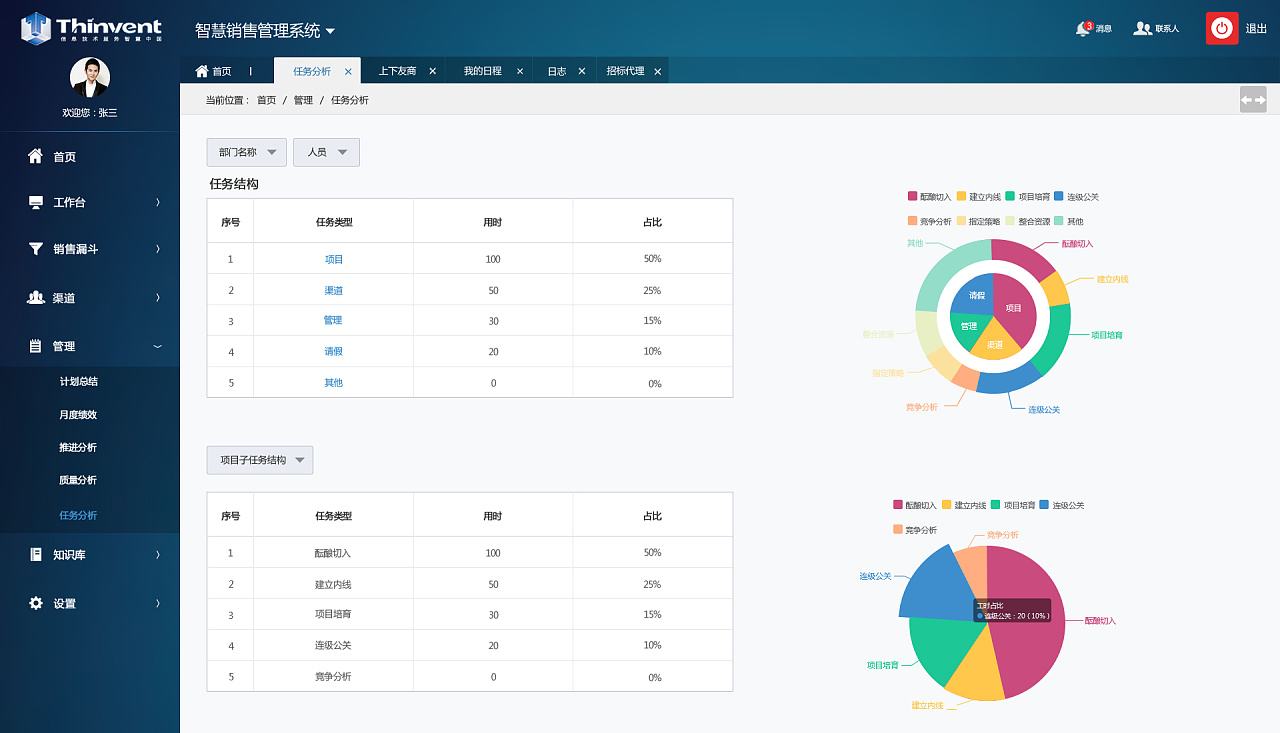The height and width of the screenshot is (733, 1280).
Task: Open the message notification bell
Action: 1082,28
